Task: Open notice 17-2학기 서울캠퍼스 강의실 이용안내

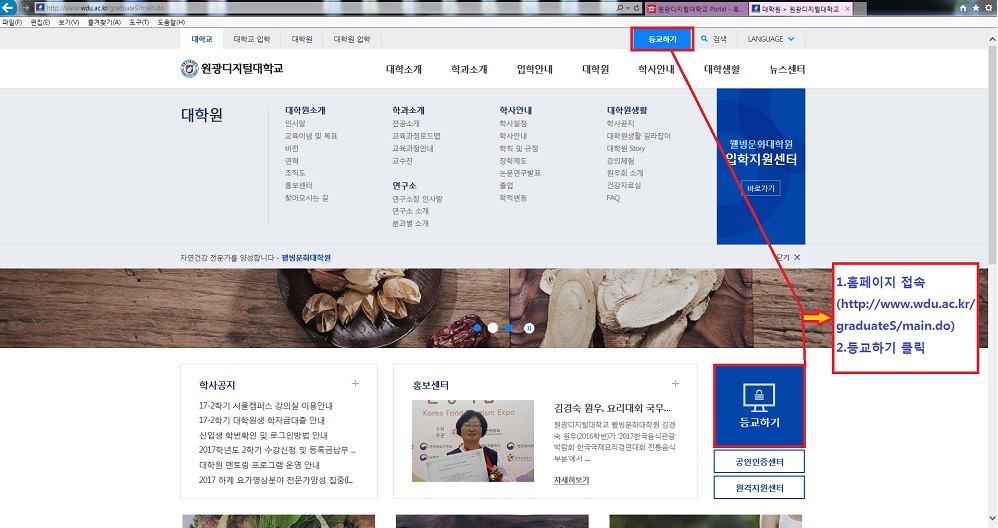Action: point(265,405)
